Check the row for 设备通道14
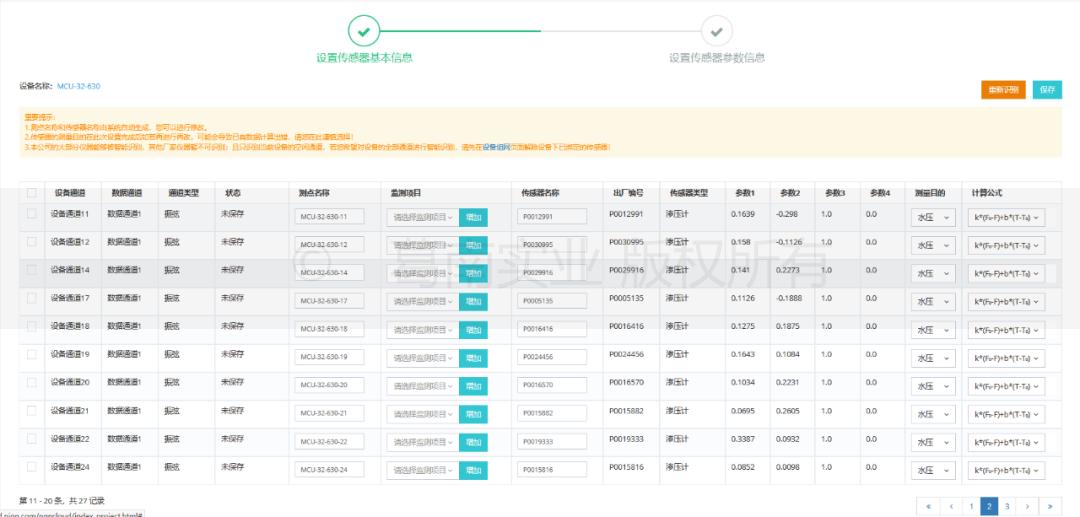 (x=32, y=270)
